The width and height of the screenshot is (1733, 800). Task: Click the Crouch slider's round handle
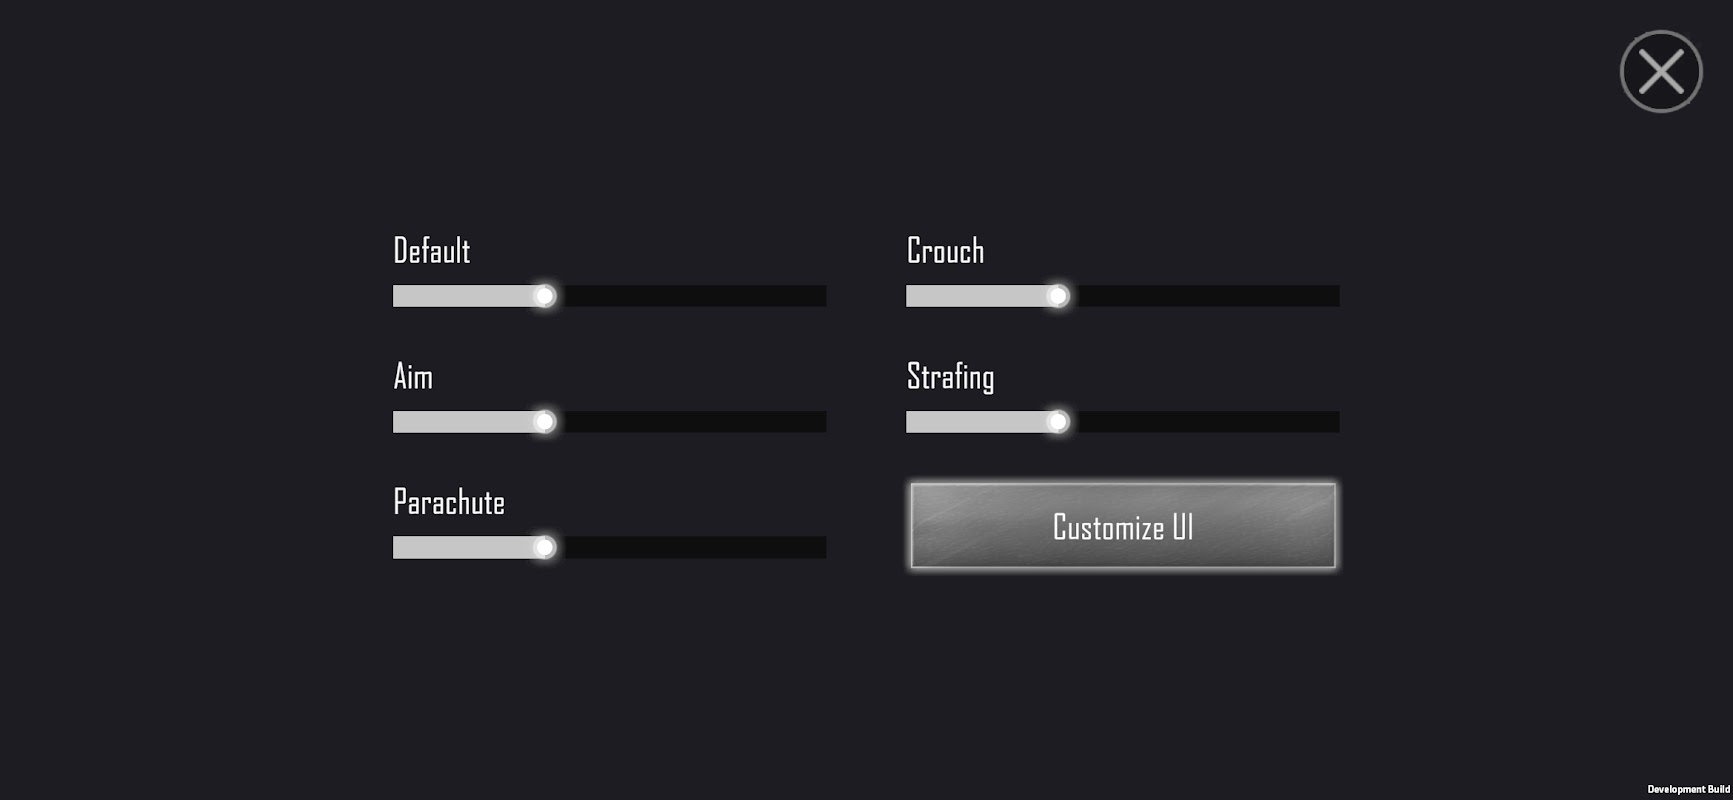(x=1057, y=296)
